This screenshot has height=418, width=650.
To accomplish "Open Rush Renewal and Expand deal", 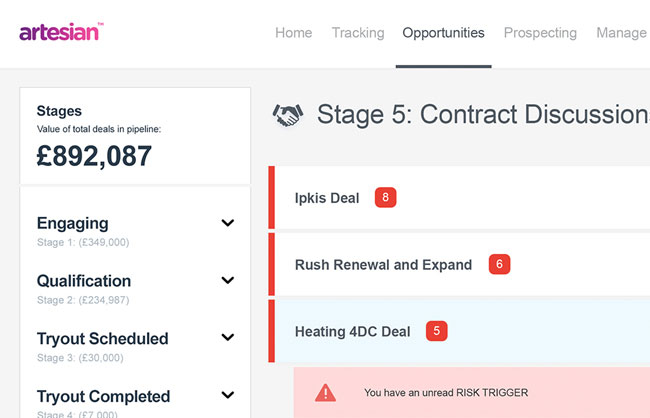I will 383,265.
